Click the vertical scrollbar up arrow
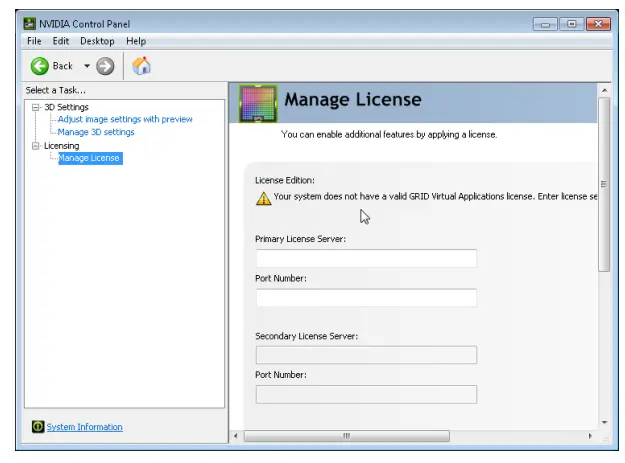 click(604, 90)
